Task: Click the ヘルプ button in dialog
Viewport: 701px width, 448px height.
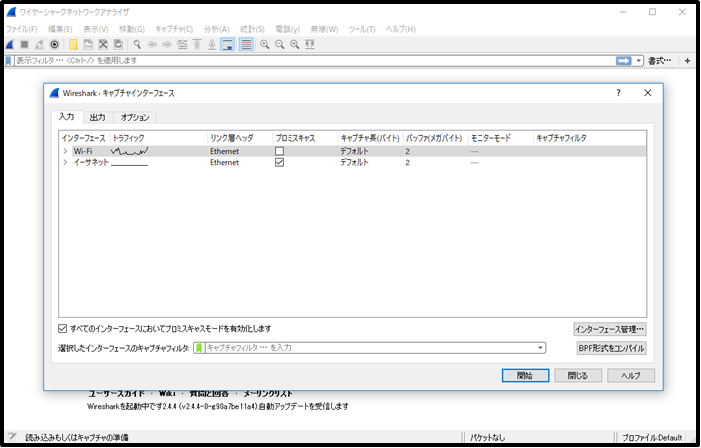Action: click(631, 376)
